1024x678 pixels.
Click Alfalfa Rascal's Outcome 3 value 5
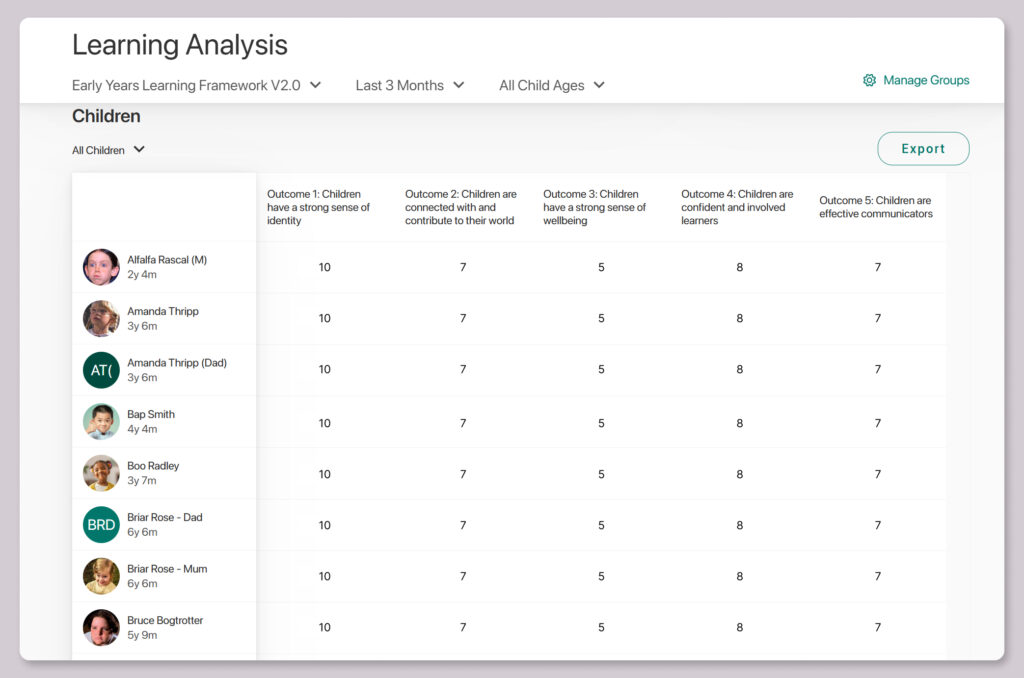tap(601, 267)
